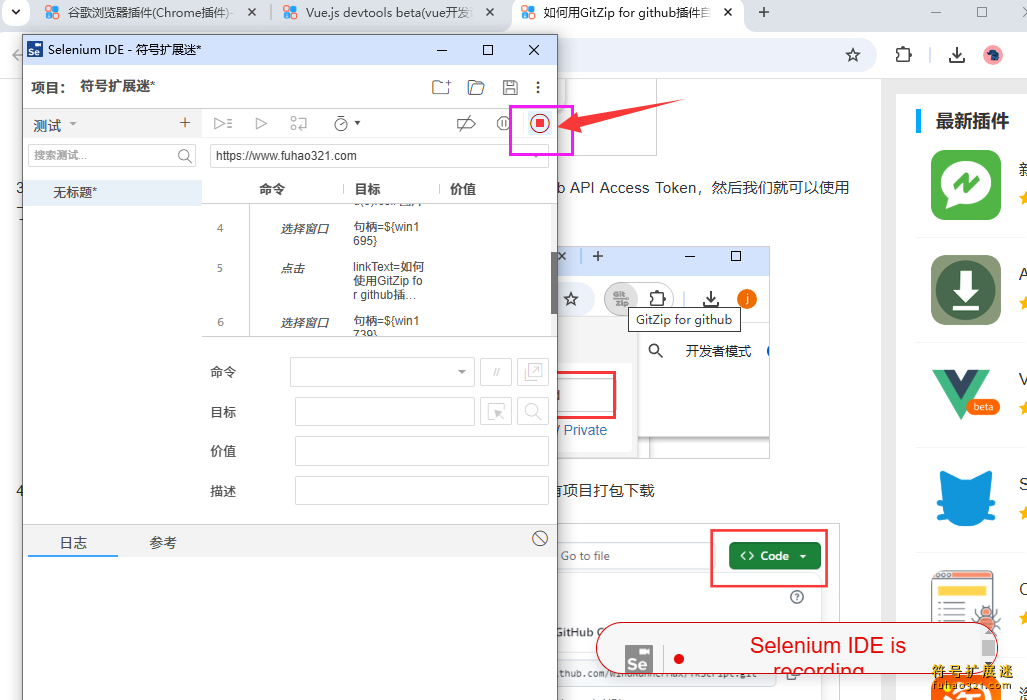Open the Vue beta plugin icon
The image size is (1027, 700).
tap(966, 395)
